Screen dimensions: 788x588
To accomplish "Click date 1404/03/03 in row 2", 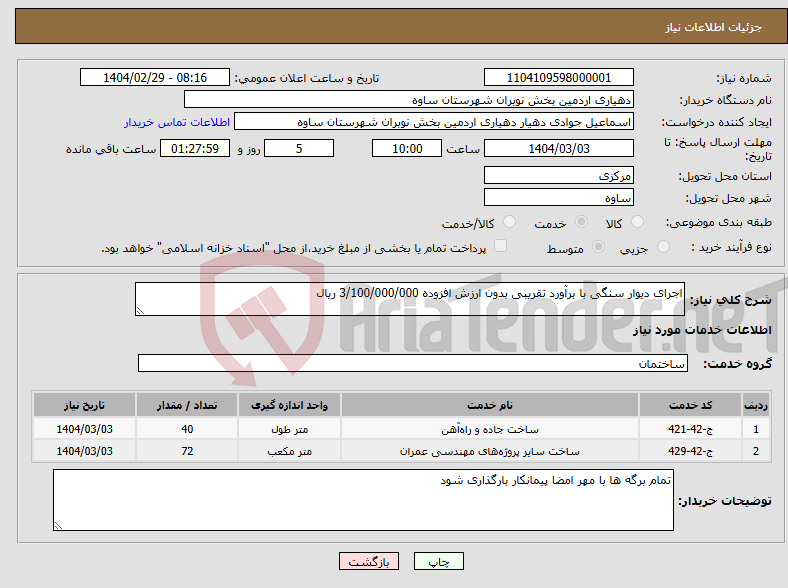I will point(84,451).
